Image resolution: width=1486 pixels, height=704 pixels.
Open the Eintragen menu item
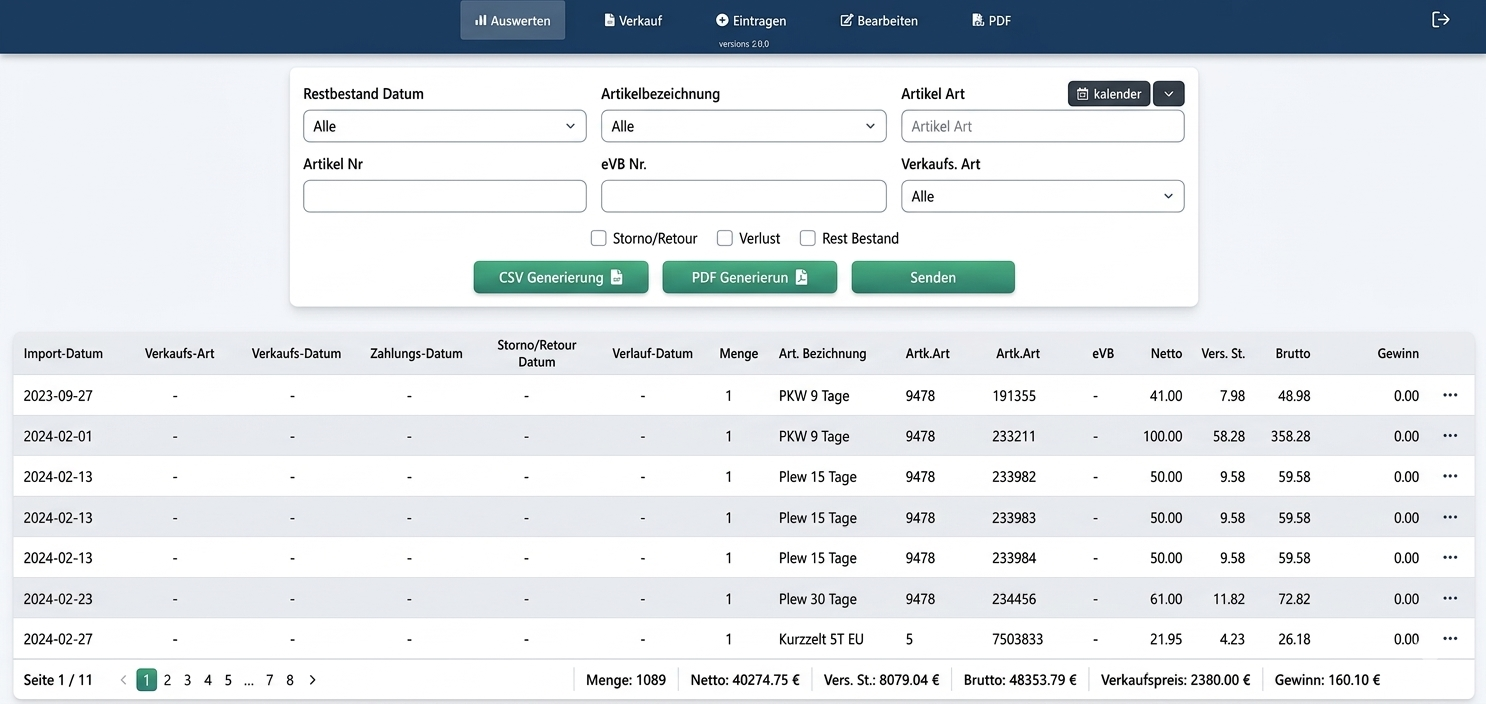pyautogui.click(x=751, y=20)
